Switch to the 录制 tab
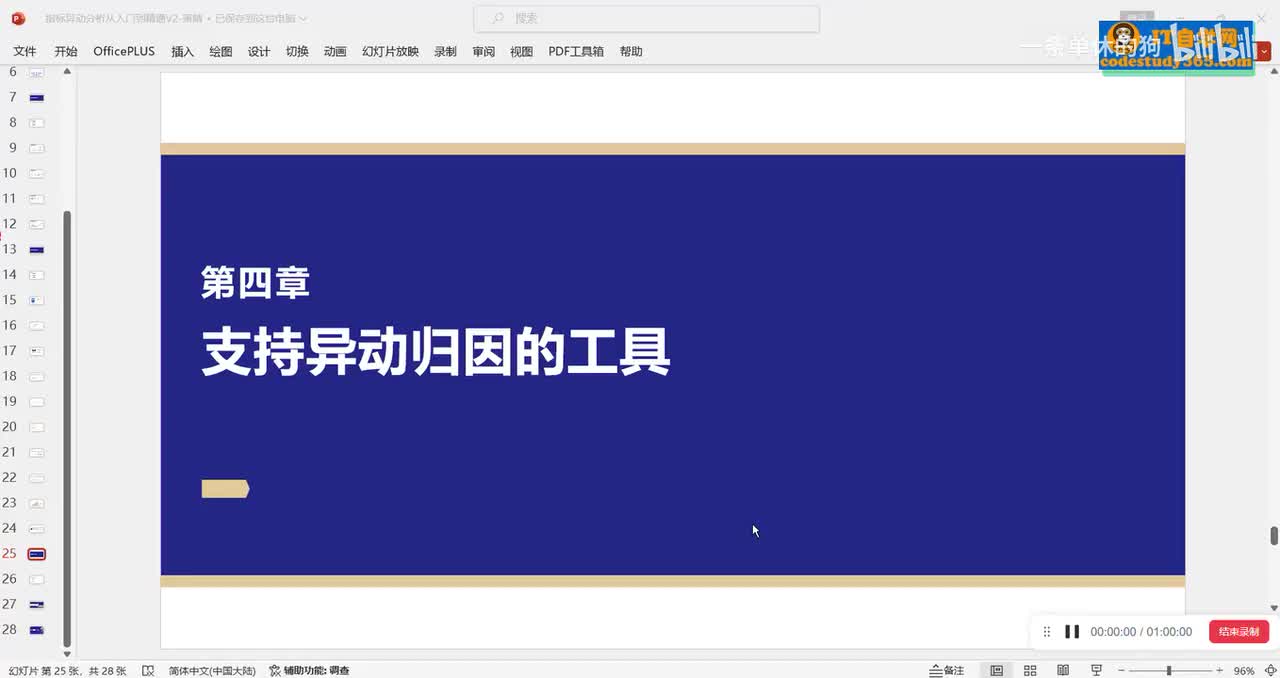The width and height of the screenshot is (1280, 678). coord(445,51)
